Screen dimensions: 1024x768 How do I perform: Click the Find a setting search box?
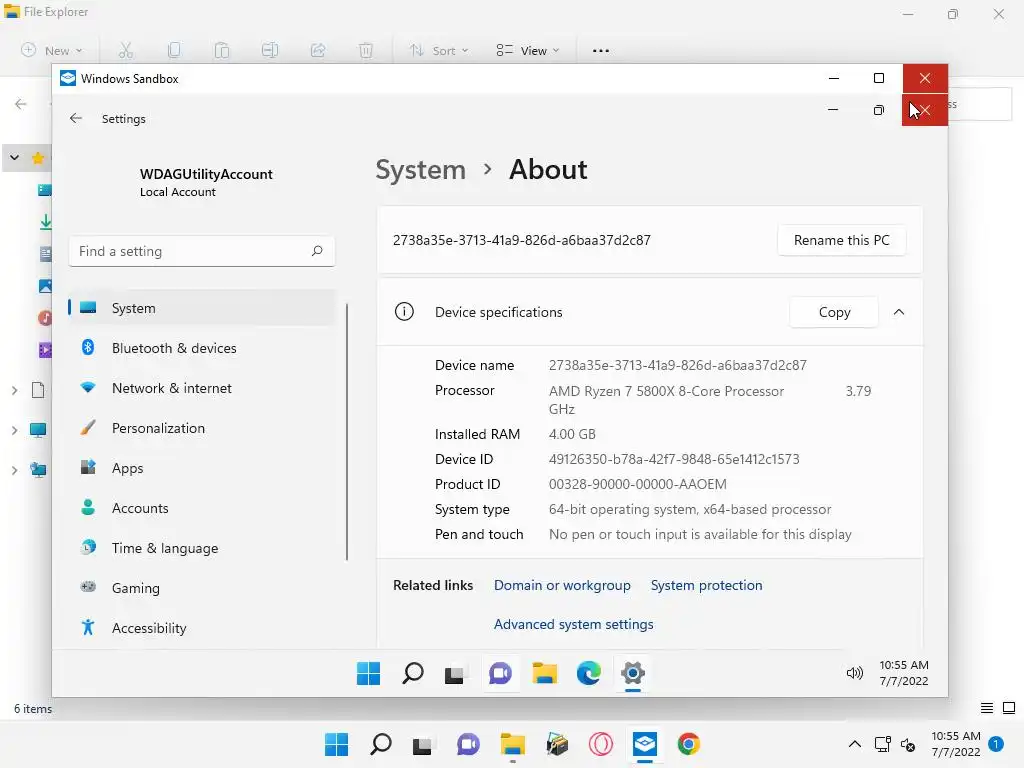coord(202,251)
